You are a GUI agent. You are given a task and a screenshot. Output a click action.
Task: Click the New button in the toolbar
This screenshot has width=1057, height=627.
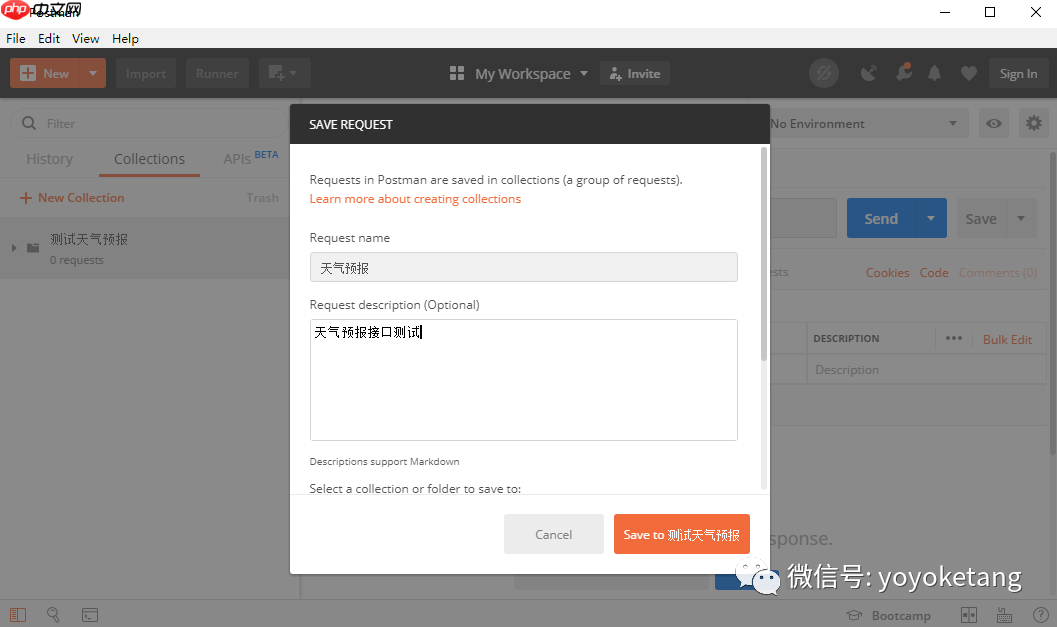[x=45, y=73]
